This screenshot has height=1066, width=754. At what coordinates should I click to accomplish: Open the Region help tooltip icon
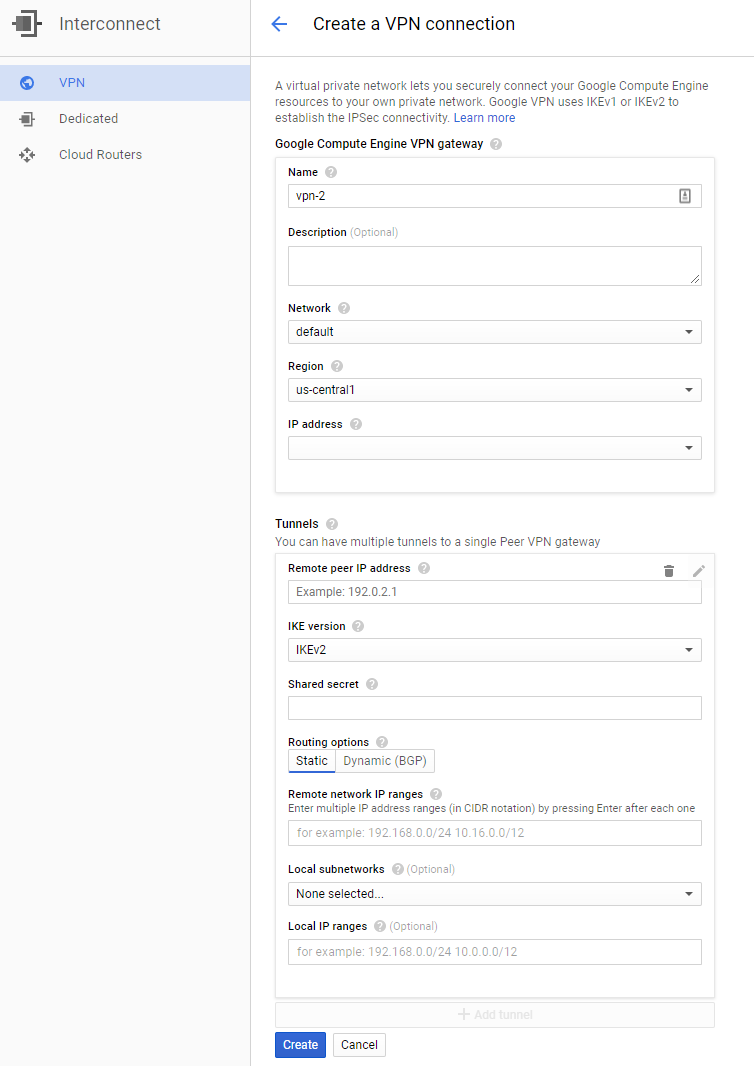point(337,366)
